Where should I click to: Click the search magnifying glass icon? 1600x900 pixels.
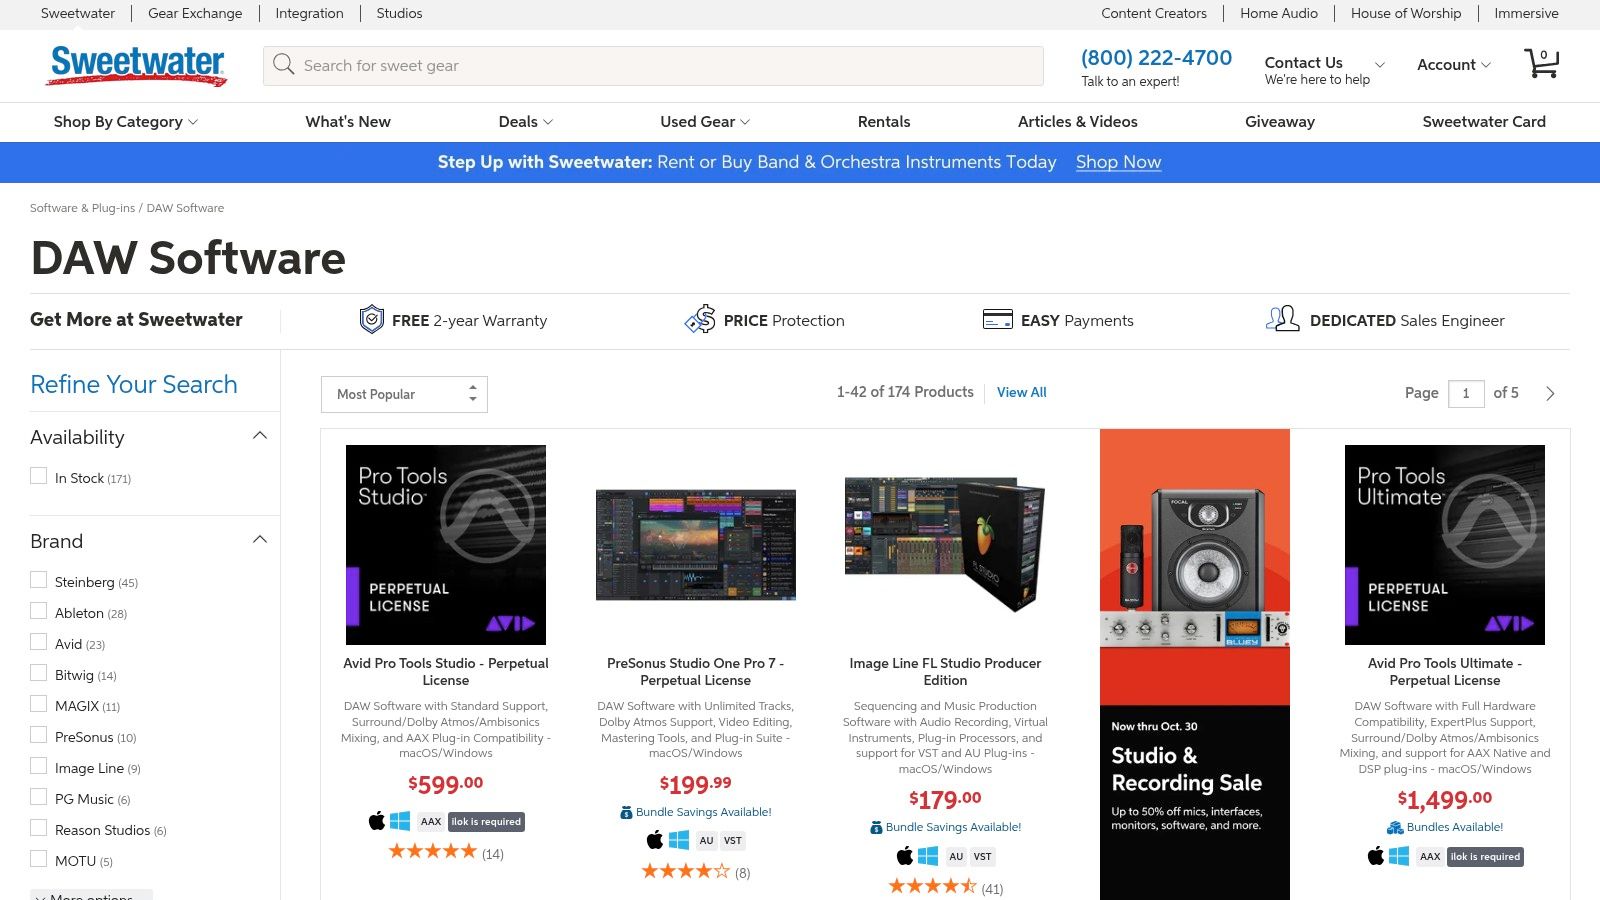284,65
